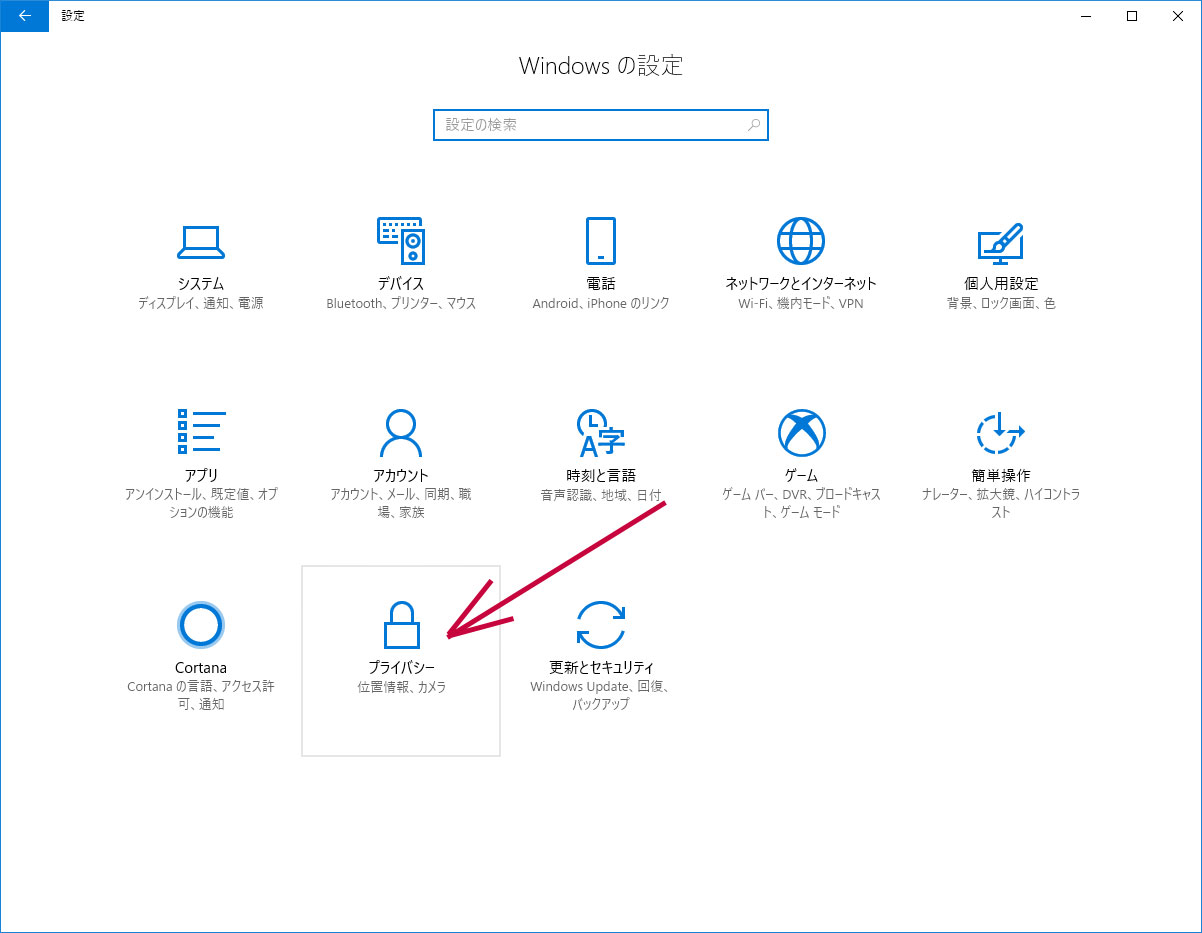
Task: Go back with the arrow button
Action: (x=24, y=16)
